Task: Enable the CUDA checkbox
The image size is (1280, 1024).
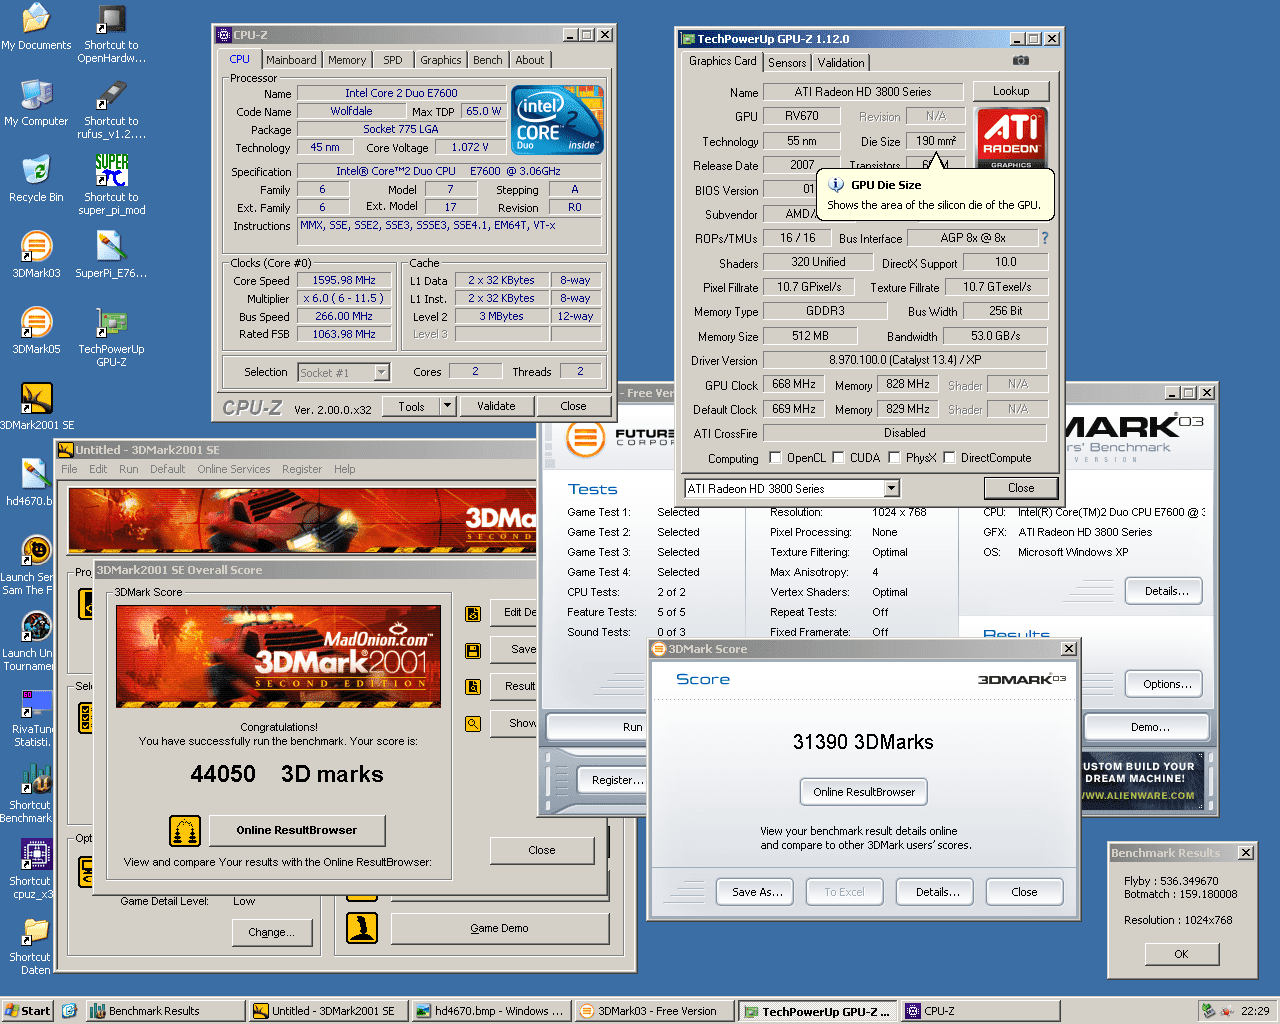Action: 838,458
